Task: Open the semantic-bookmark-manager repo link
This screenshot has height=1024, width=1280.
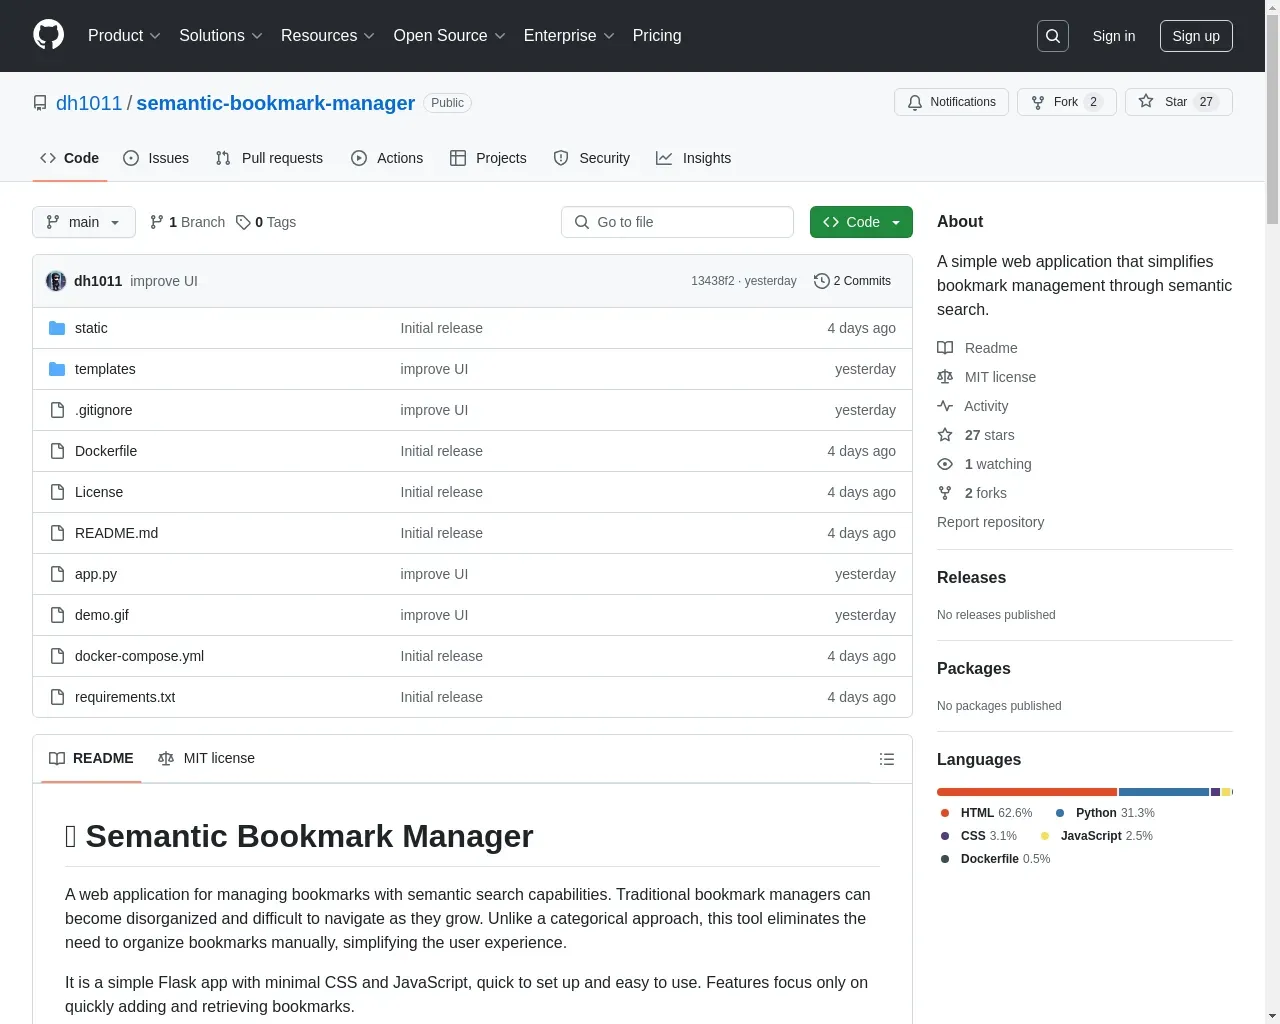Action: [x=275, y=103]
